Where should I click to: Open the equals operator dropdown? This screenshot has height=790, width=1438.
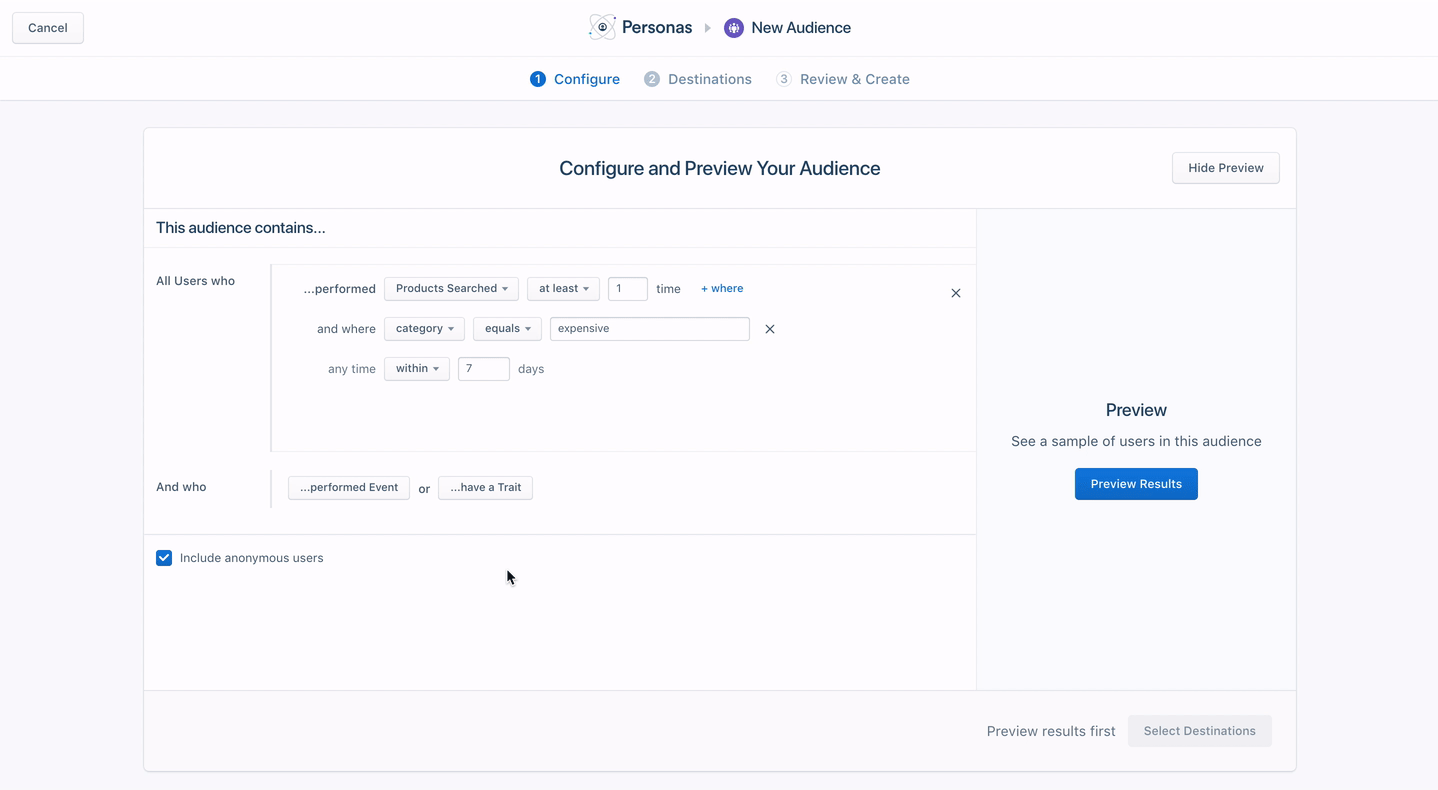pos(507,329)
